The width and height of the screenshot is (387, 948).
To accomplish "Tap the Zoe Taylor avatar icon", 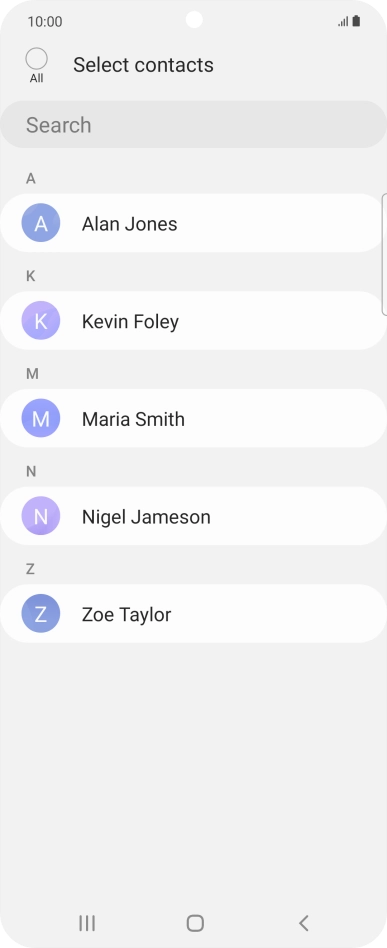I will point(41,614).
